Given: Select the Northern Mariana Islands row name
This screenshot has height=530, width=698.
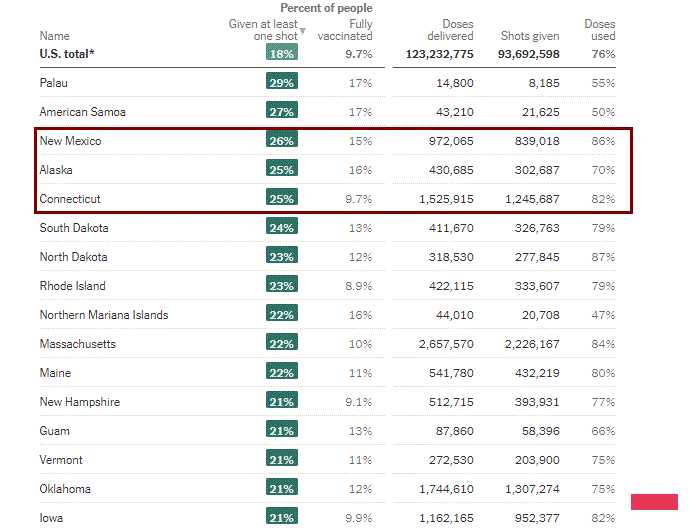Looking at the screenshot, I should pyautogui.click(x=104, y=315).
